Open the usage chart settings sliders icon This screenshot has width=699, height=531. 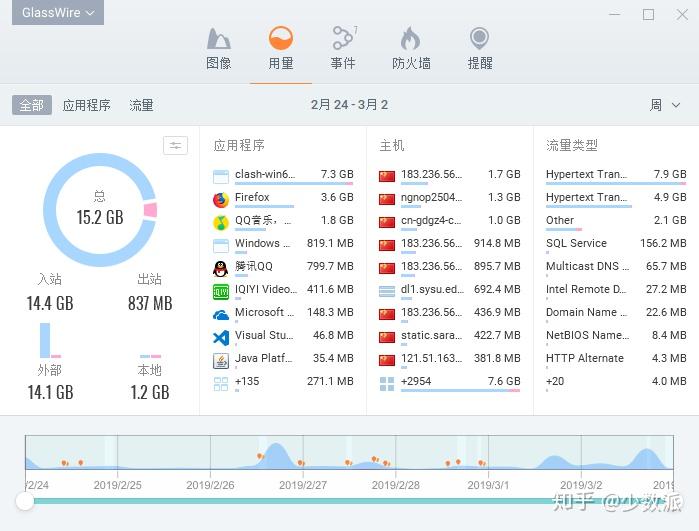pos(175,145)
